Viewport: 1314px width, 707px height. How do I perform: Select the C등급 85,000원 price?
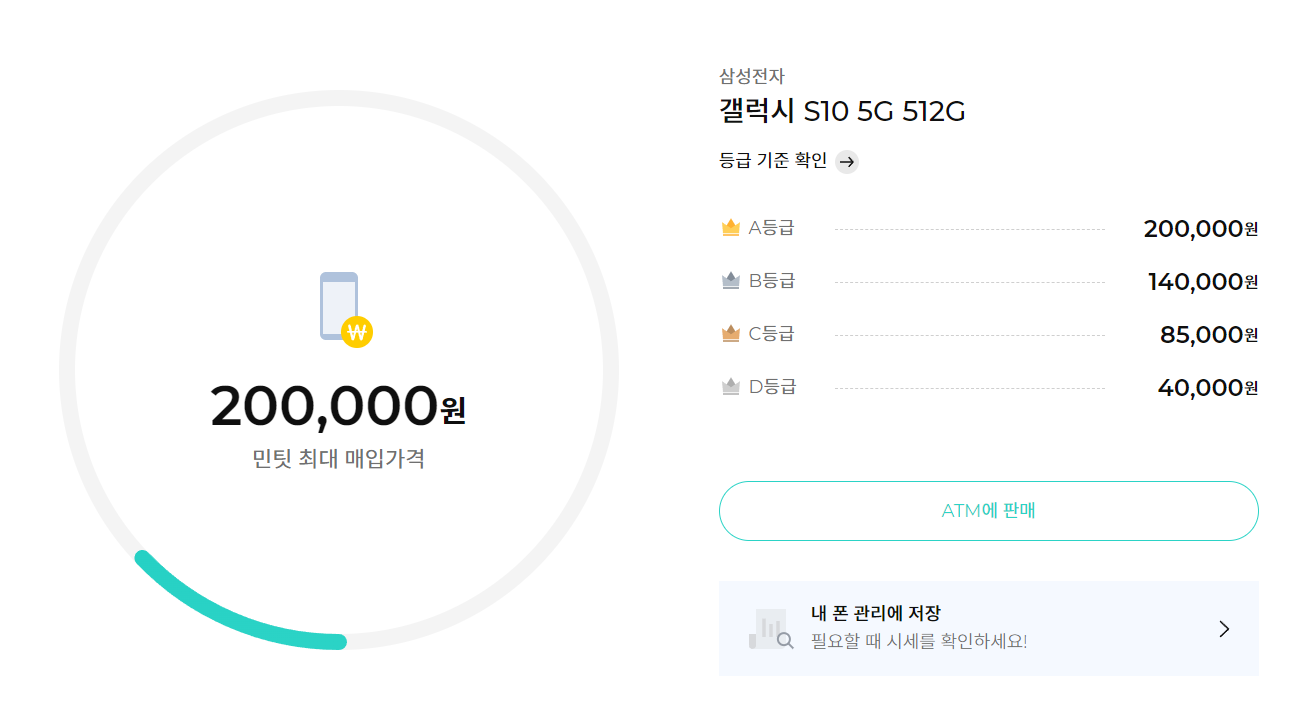tap(1209, 335)
